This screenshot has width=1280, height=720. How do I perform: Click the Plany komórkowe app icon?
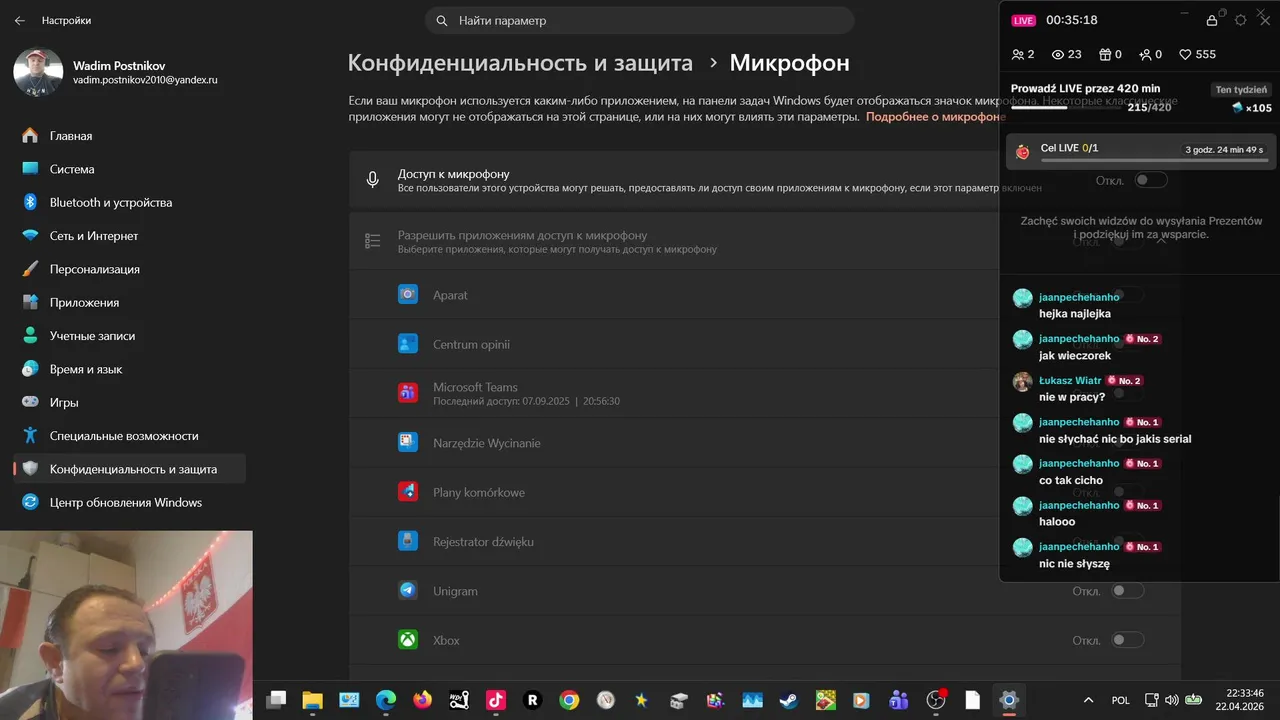pyautogui.click(x=408, y=492)
